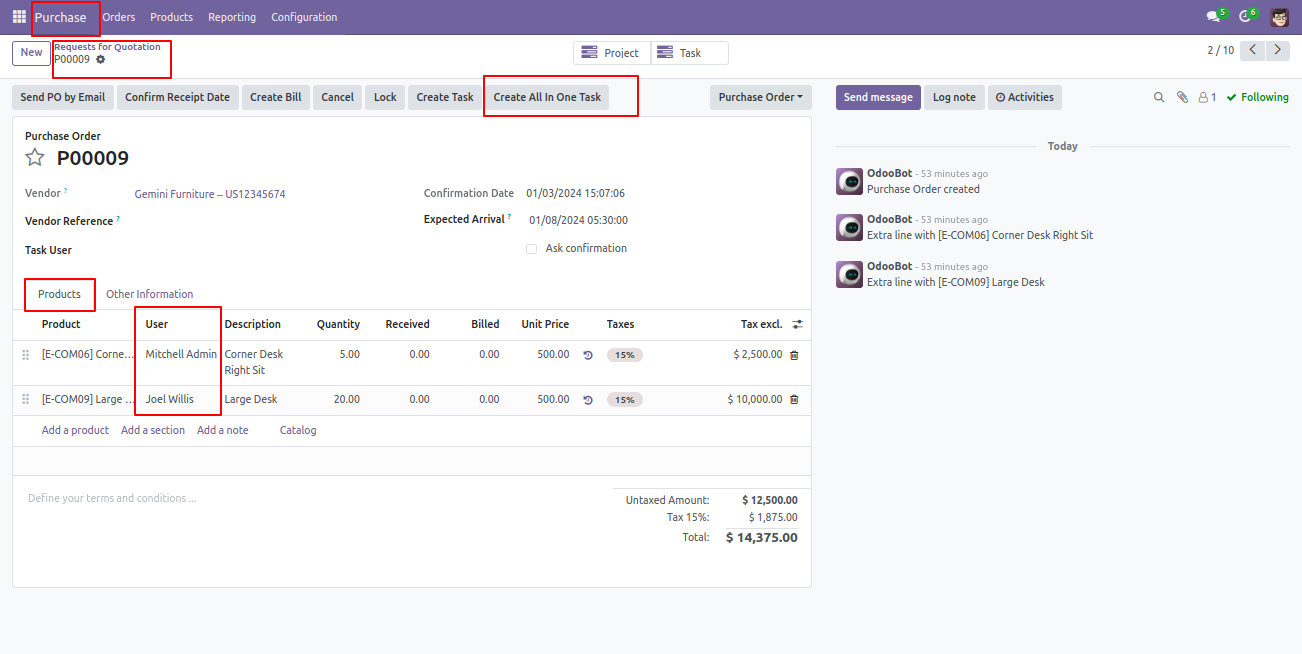Mark P00009 with the priority star
Screen dimensions: 1302x654
click(35, 157)
